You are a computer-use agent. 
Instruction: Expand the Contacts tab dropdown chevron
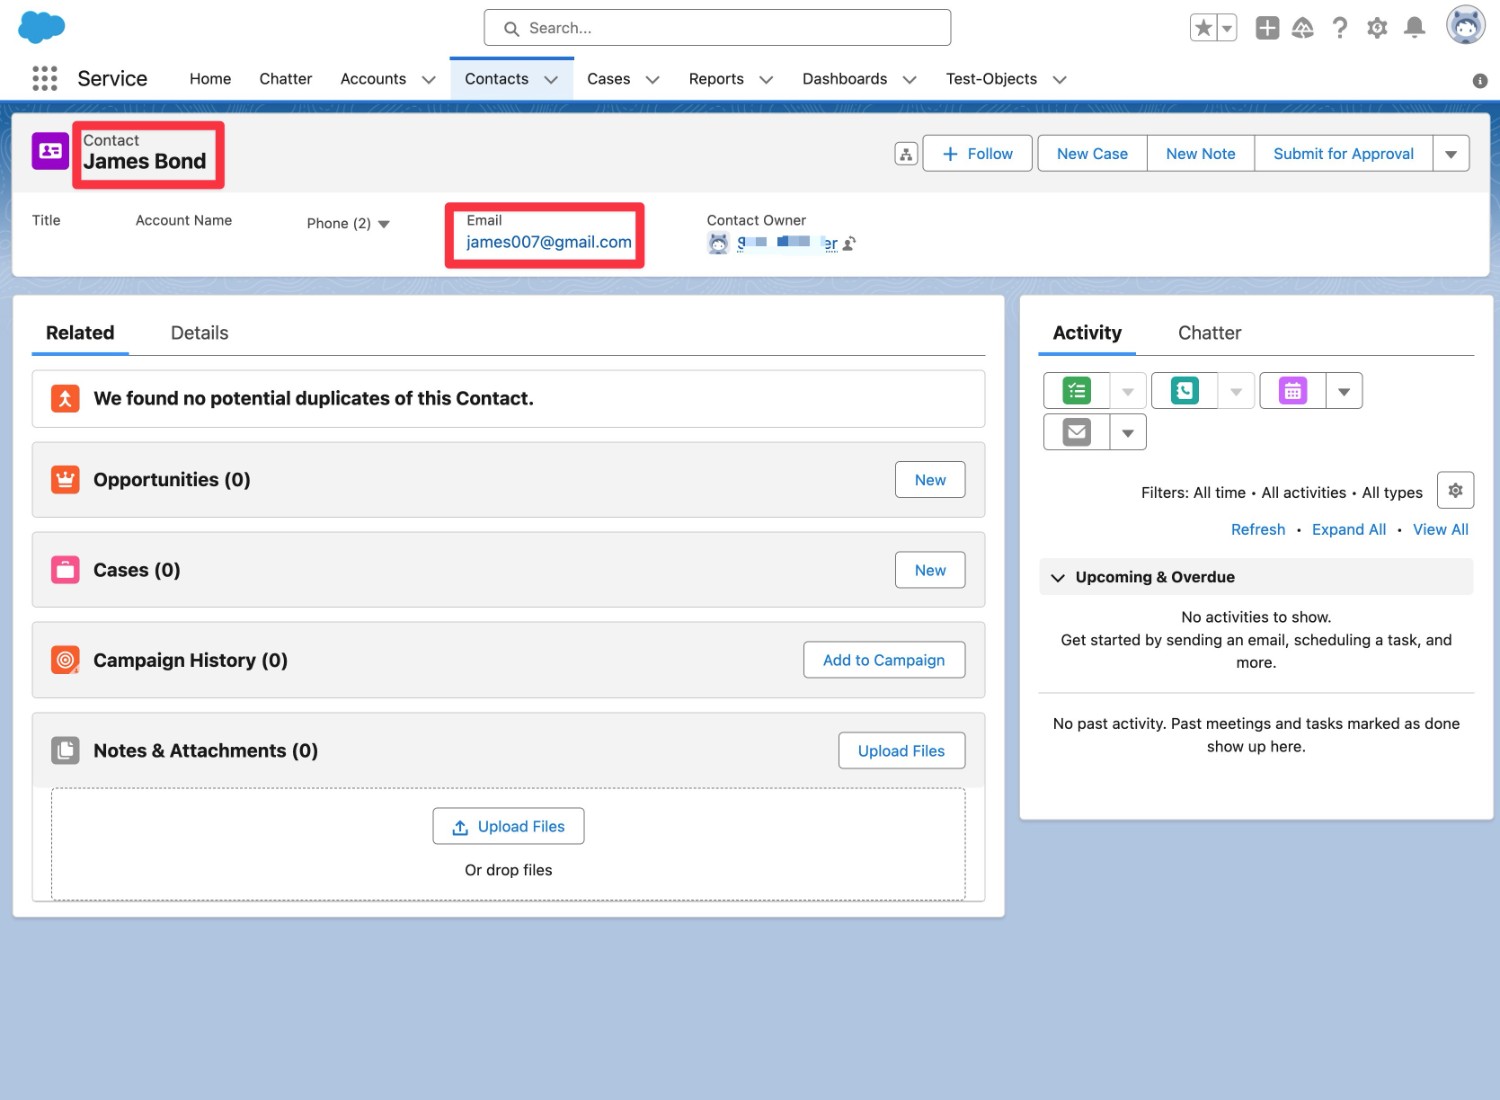551,80
